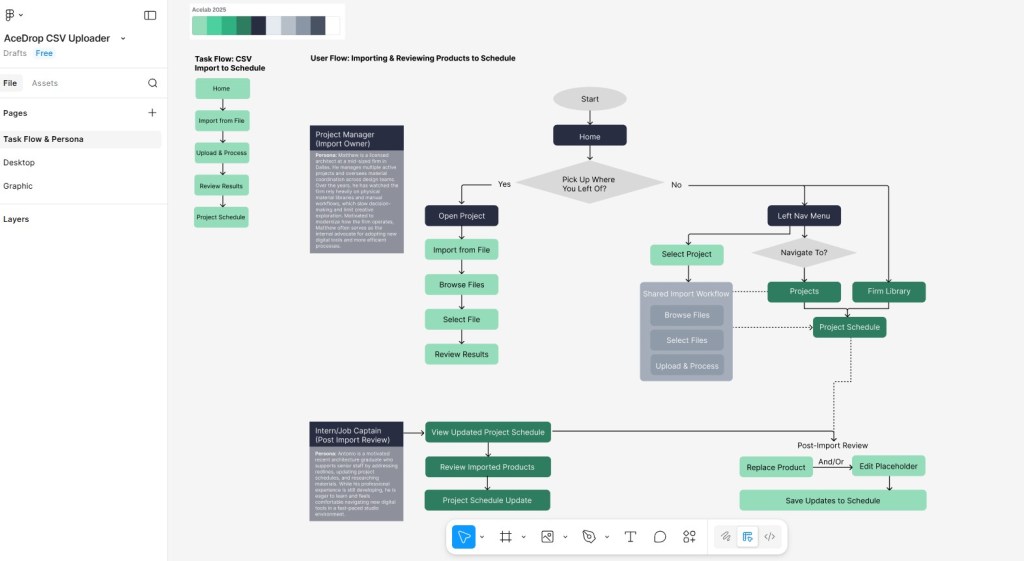Open the Actions/components tool

689,537
